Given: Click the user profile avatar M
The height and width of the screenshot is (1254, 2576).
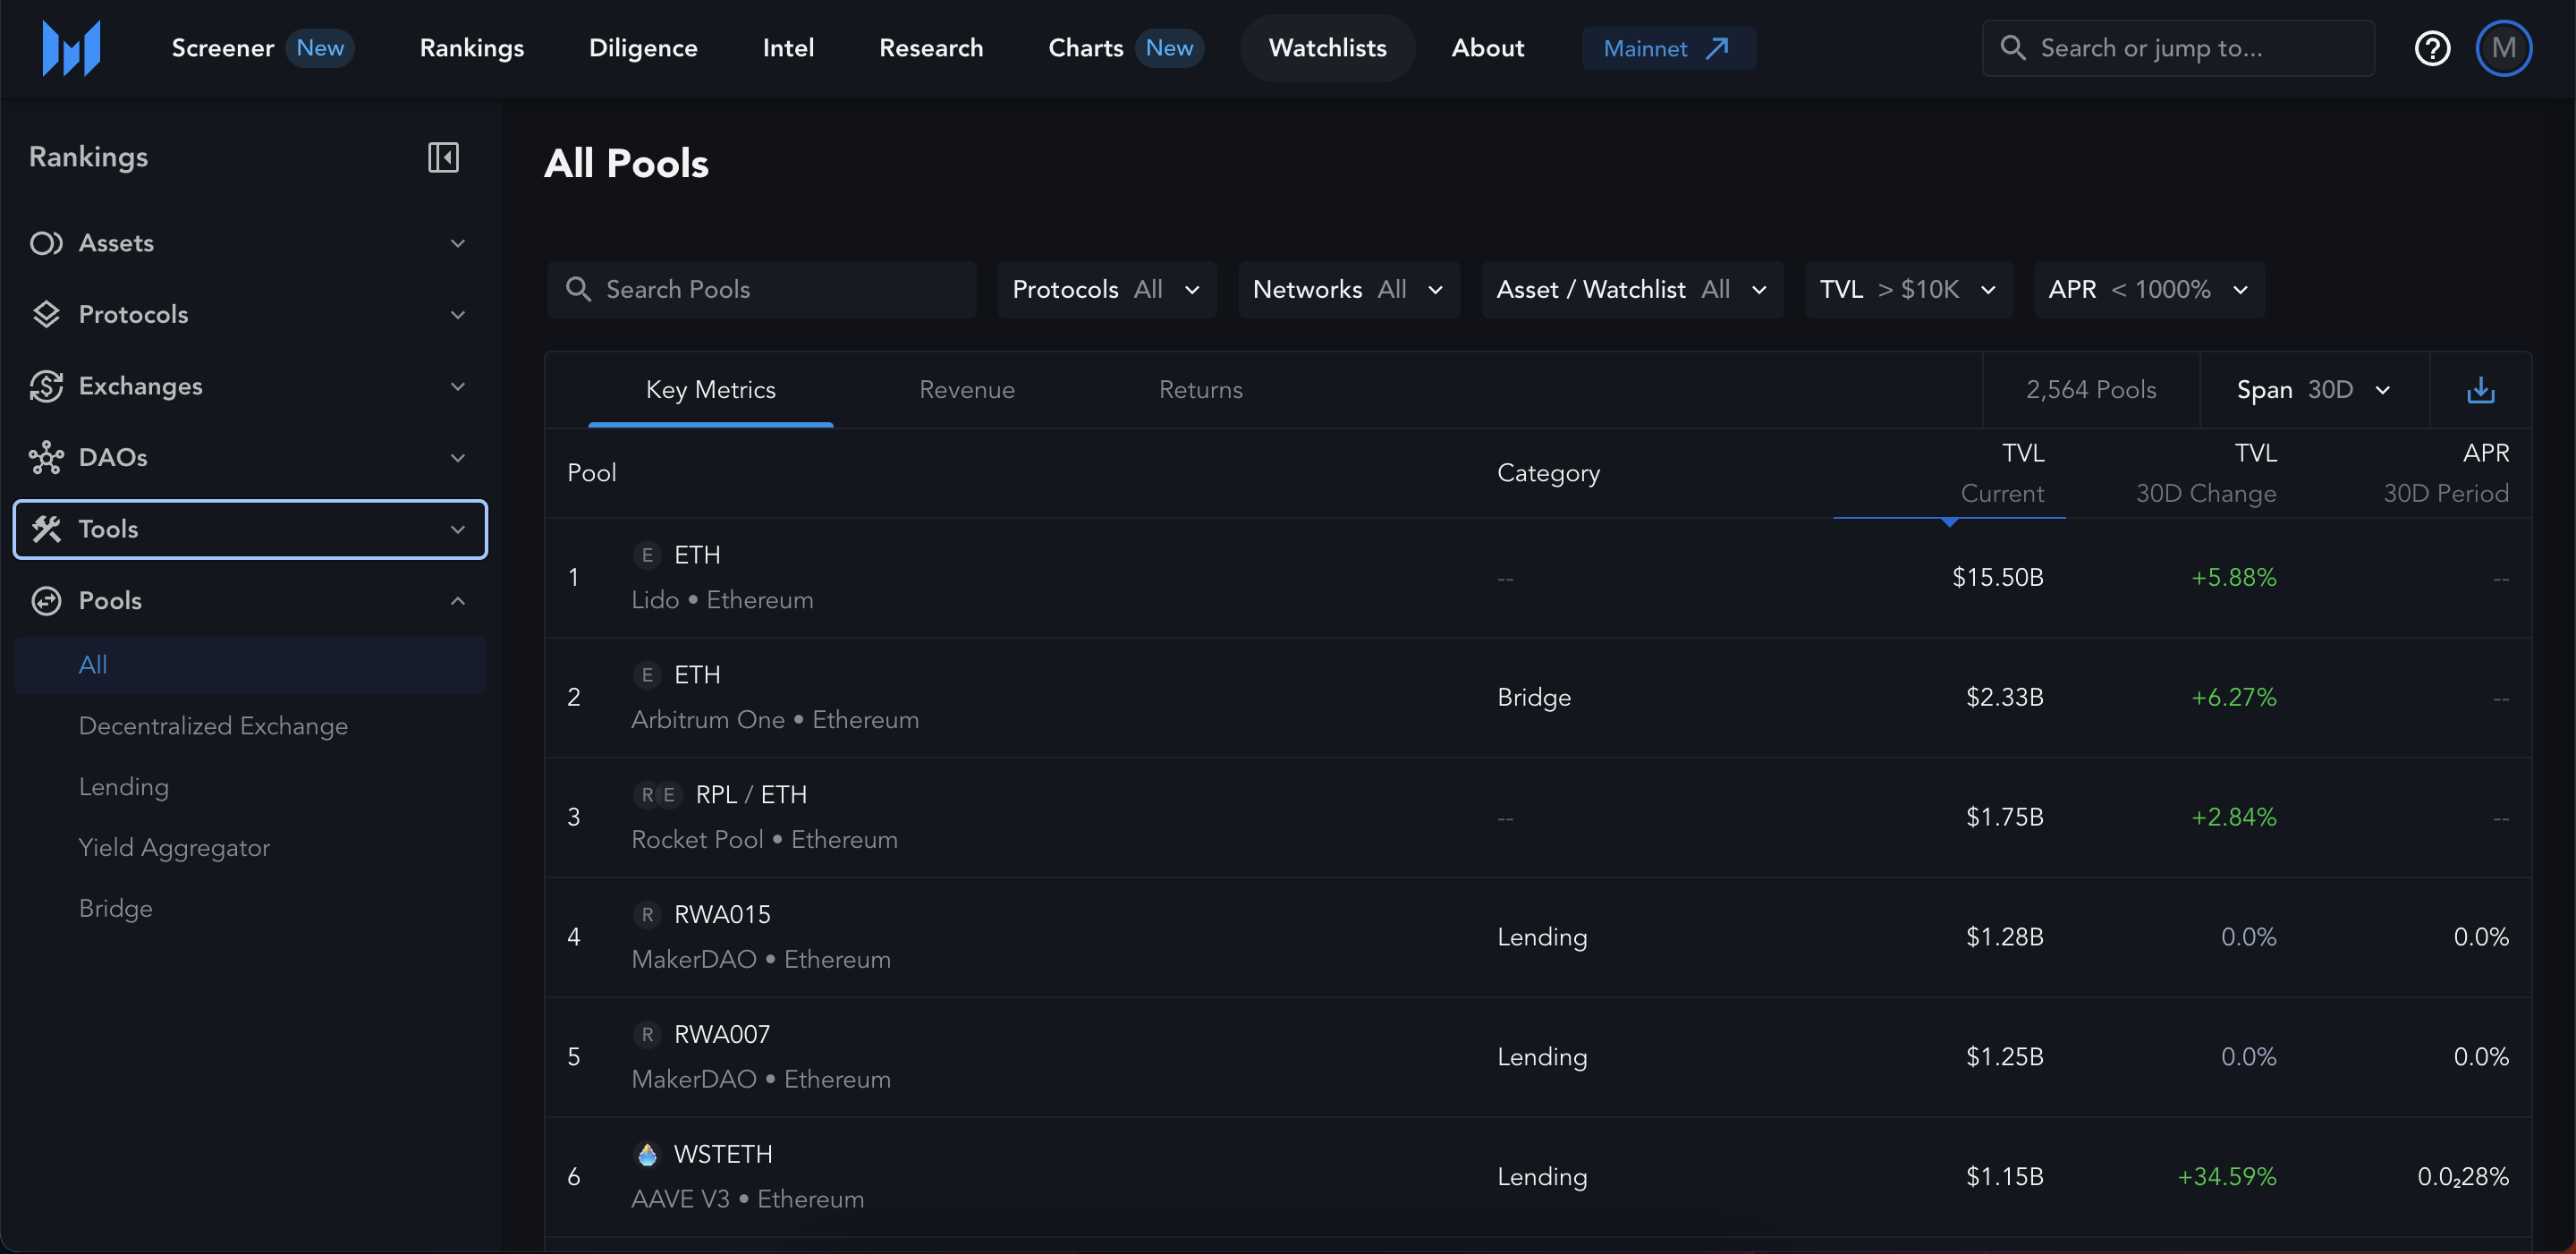Looking at the screenshot, I should click(x=2503, y=48).
